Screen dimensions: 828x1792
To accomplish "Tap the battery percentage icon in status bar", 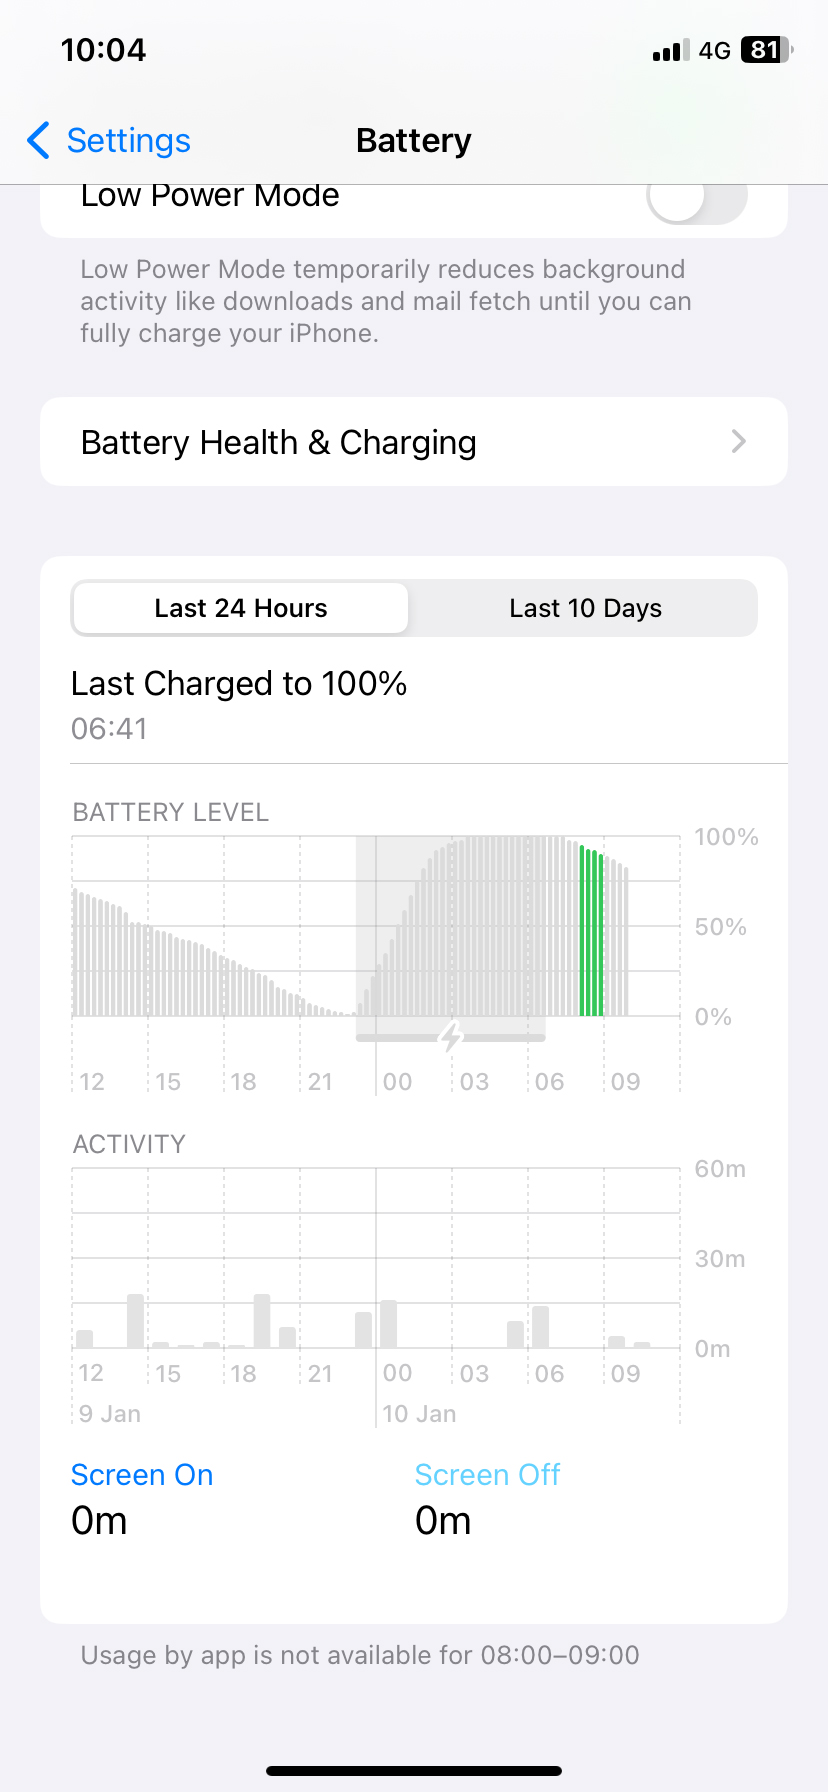I will point(767,50).
